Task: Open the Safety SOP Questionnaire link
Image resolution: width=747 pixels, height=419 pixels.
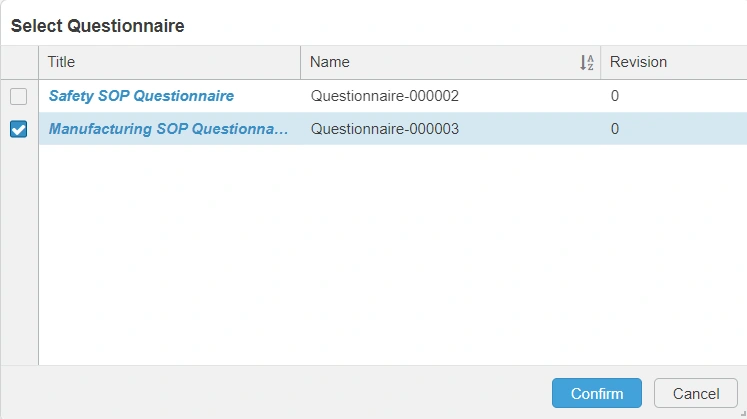Action: (141, 96)
